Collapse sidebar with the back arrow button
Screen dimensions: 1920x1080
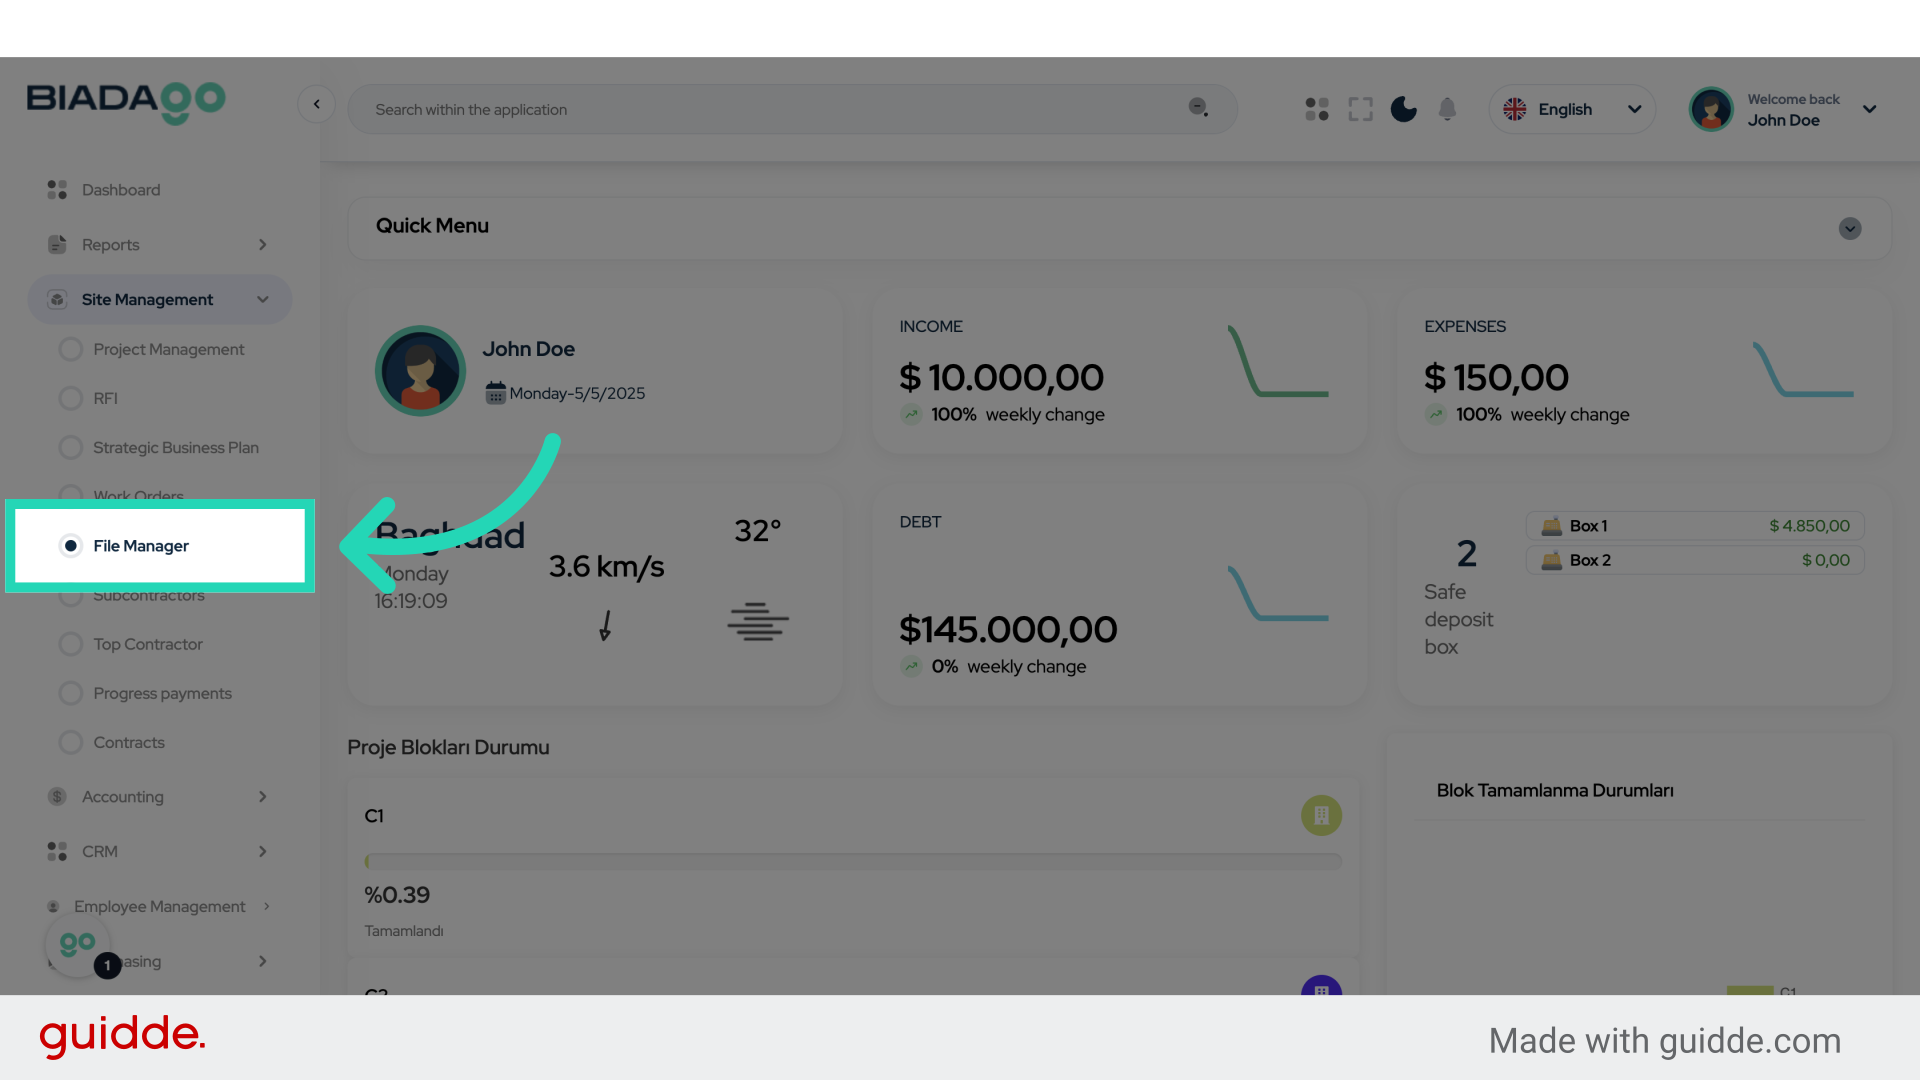[316, 104]
